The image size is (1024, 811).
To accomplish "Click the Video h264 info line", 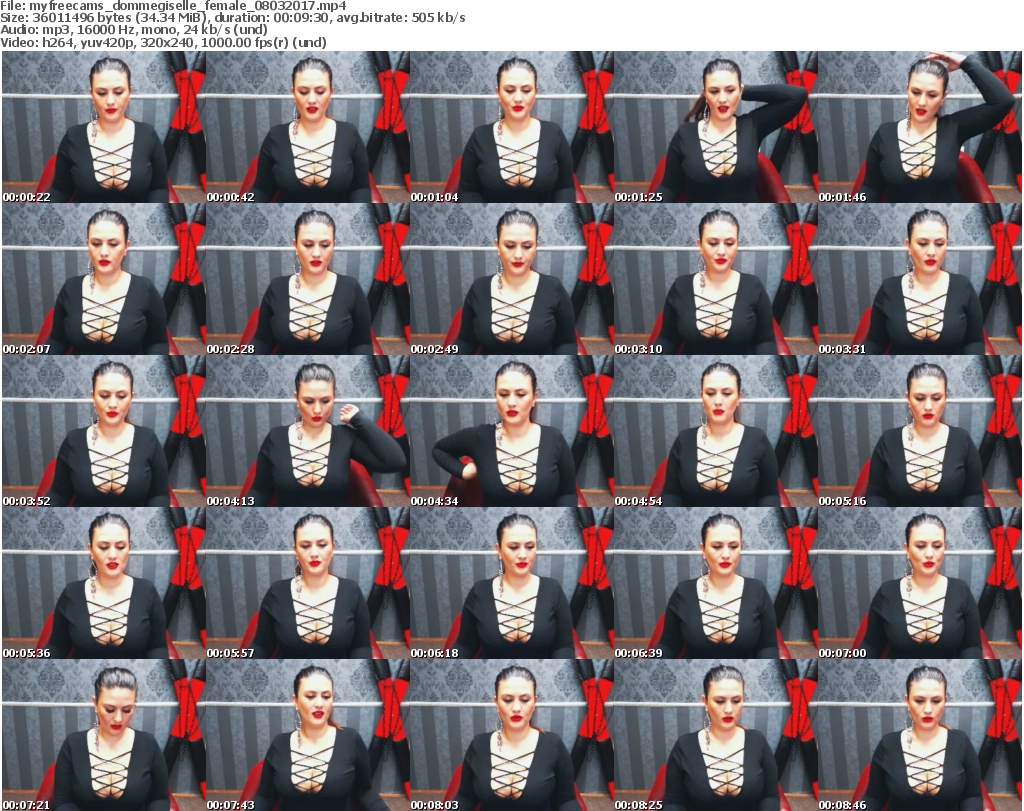I will [x=163, y=42].
